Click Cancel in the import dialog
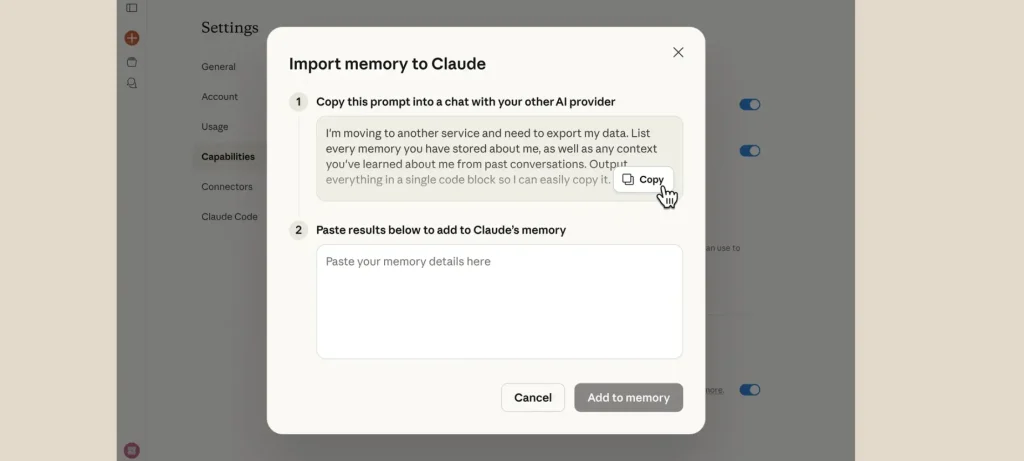This screenshot has width=1024, height=461. click(x=532, y=398)
